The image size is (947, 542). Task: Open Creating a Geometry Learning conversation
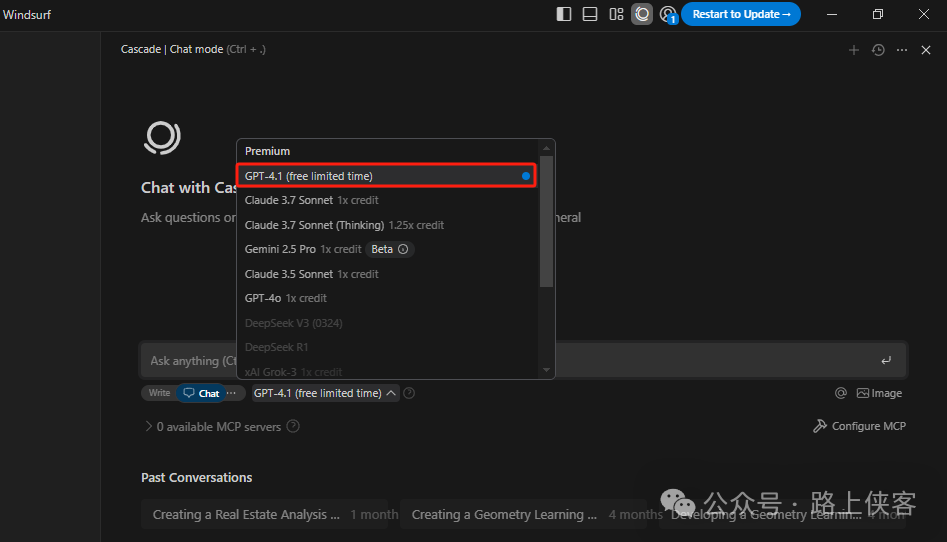tap(523, 514)
